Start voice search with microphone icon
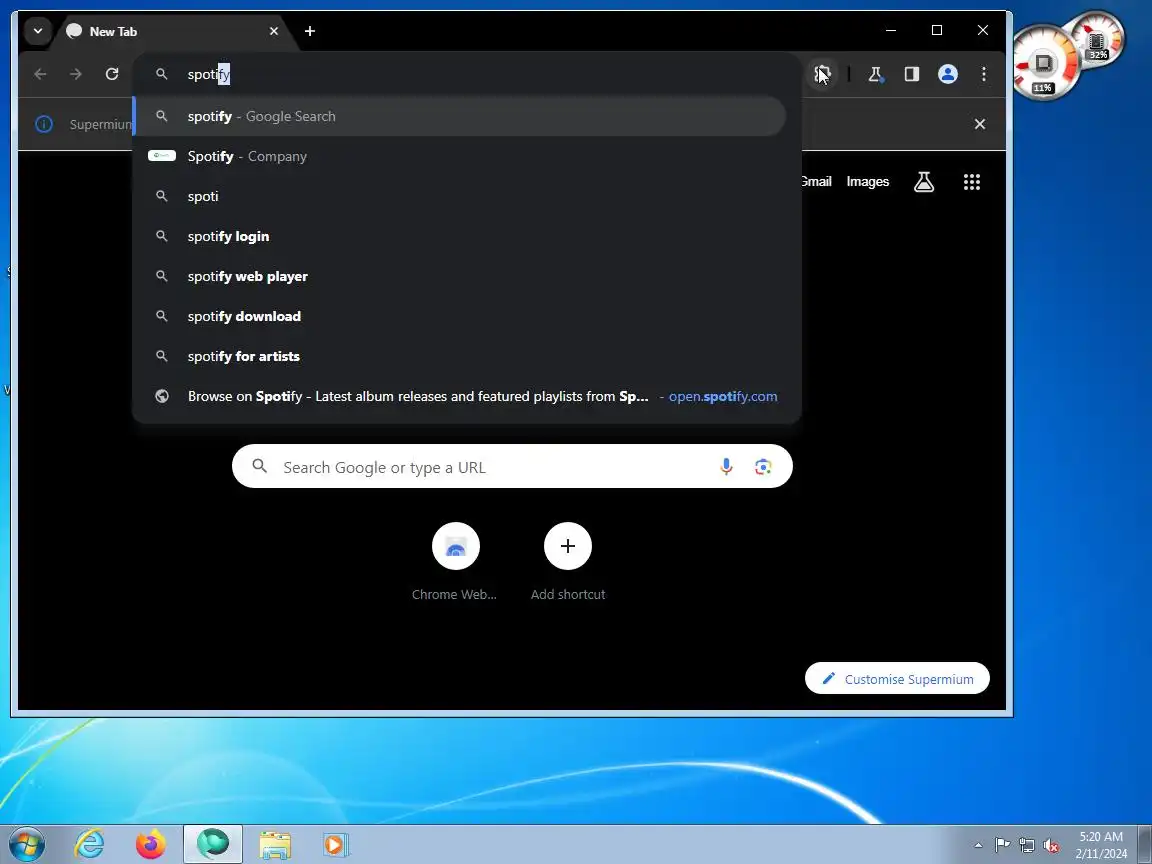 (726, 467)
